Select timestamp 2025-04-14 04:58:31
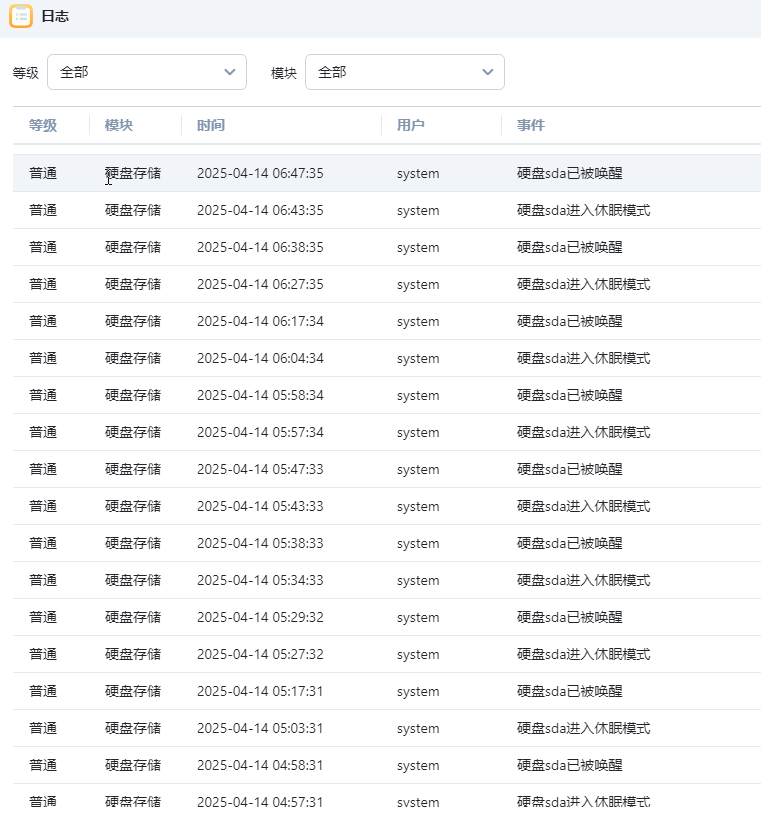761x813 pixels. click(260, 765)
